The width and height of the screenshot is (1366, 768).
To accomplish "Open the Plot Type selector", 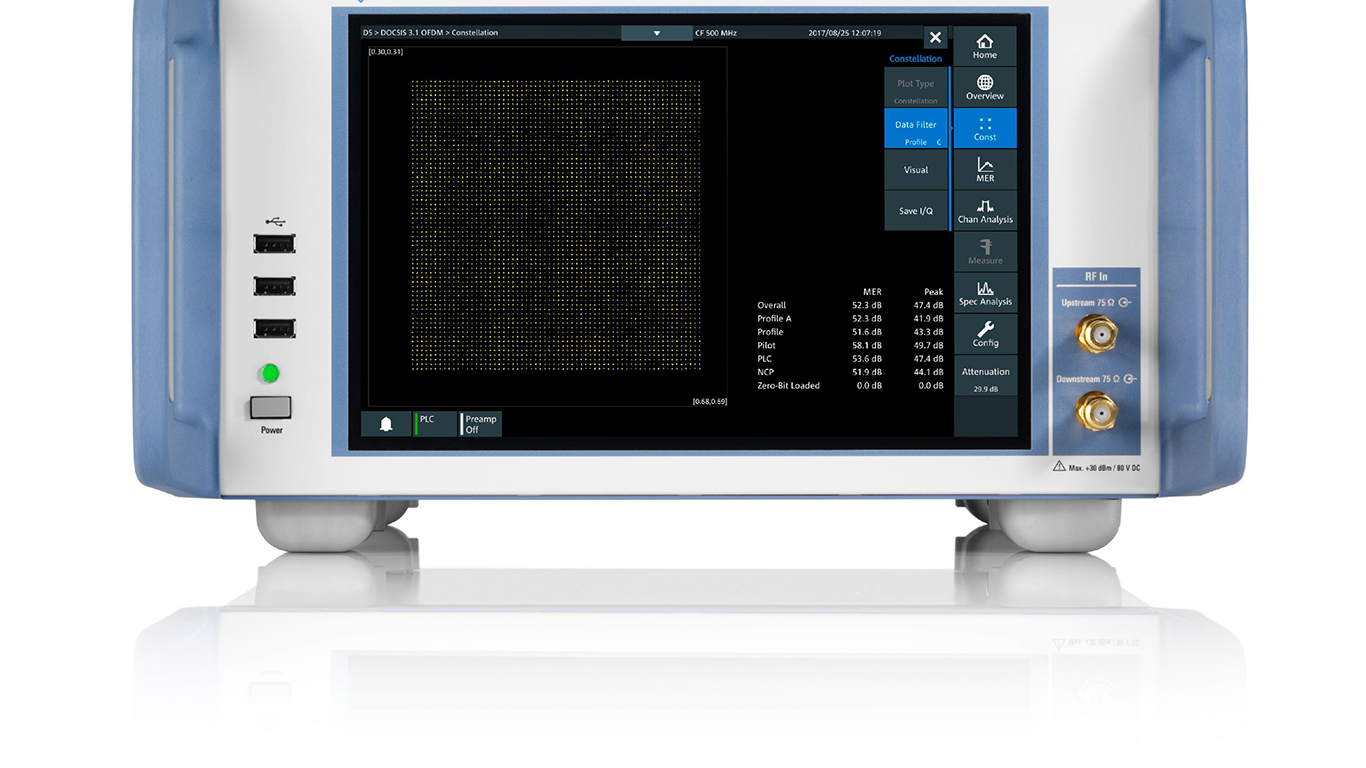I will pos(916,89).
